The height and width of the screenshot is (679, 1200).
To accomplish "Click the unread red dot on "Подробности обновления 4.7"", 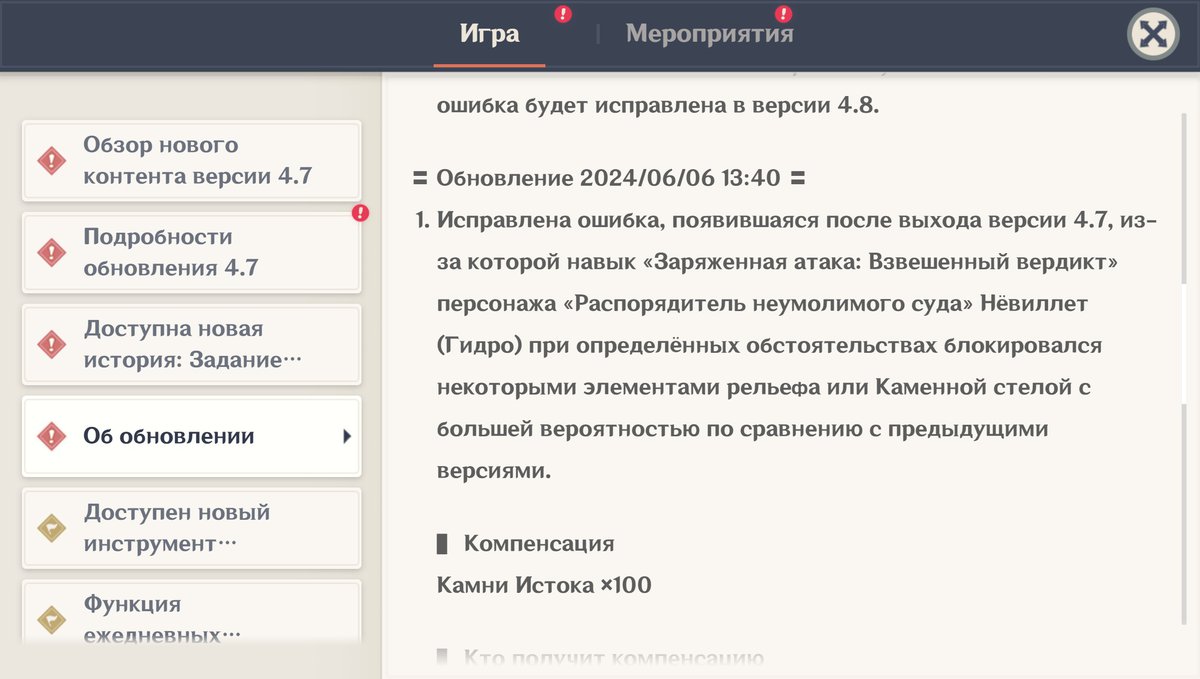I will click(360, 213).
